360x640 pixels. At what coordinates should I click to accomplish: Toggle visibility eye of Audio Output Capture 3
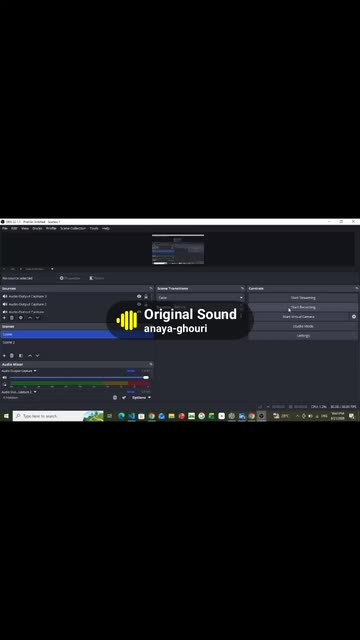pyautogui.click(x=139, y=296)
